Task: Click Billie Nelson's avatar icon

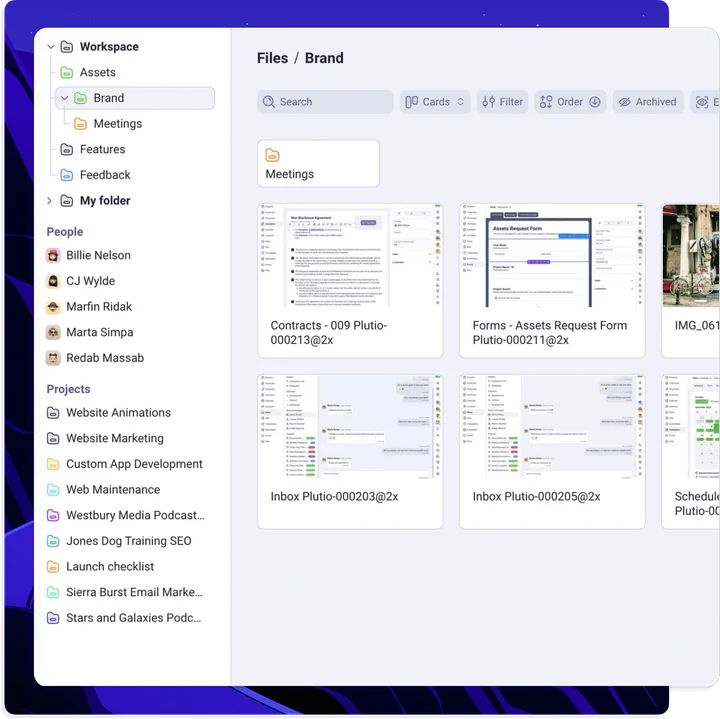Action: [x=54, y=256]
